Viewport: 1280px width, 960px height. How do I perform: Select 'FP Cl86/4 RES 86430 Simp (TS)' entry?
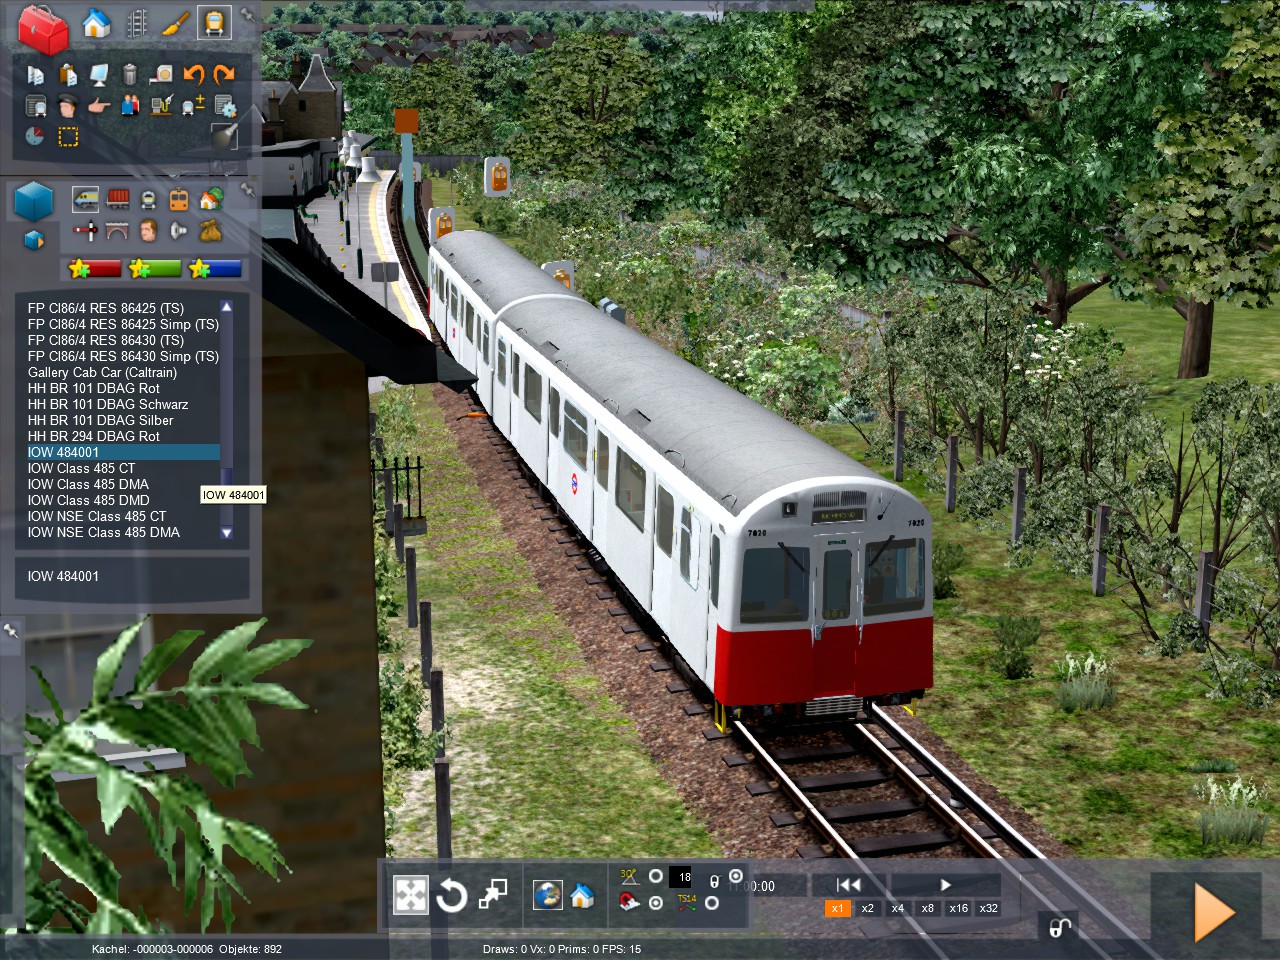pyautogui.click(x=123, y=356)
